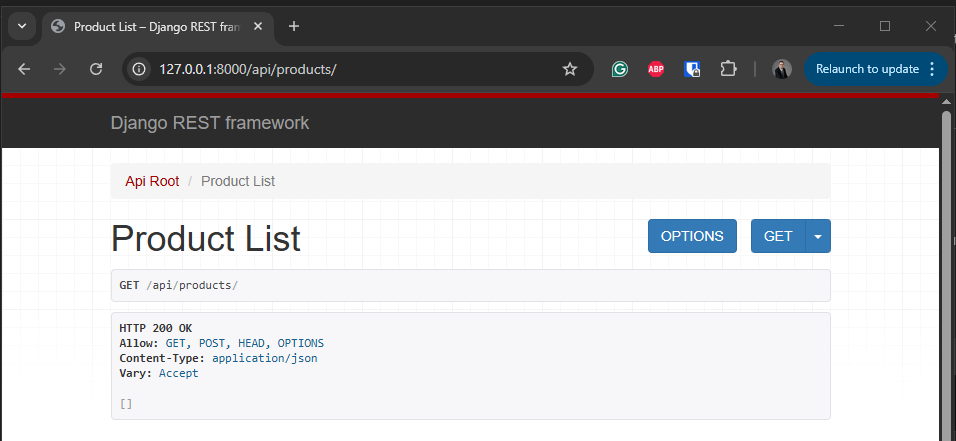This screenshot has height=441, width=956.
Task: Open the Extensions puzzle menu
Action: pos(729,70)
